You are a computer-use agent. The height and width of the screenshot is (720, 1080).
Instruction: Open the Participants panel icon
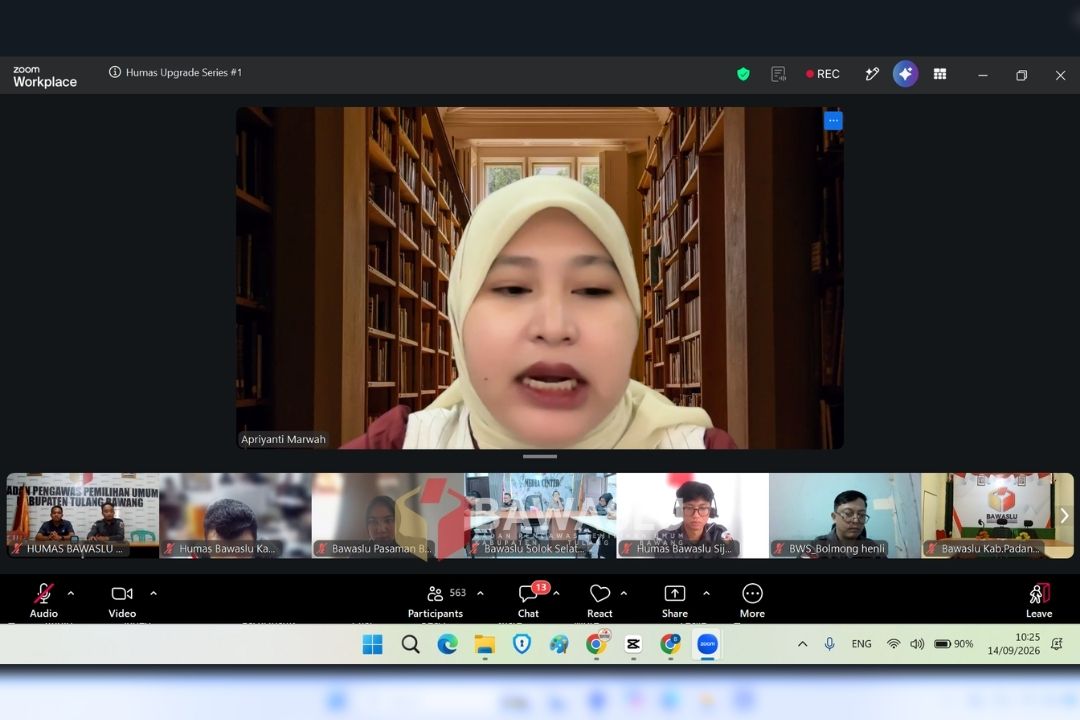pos(435,593)
